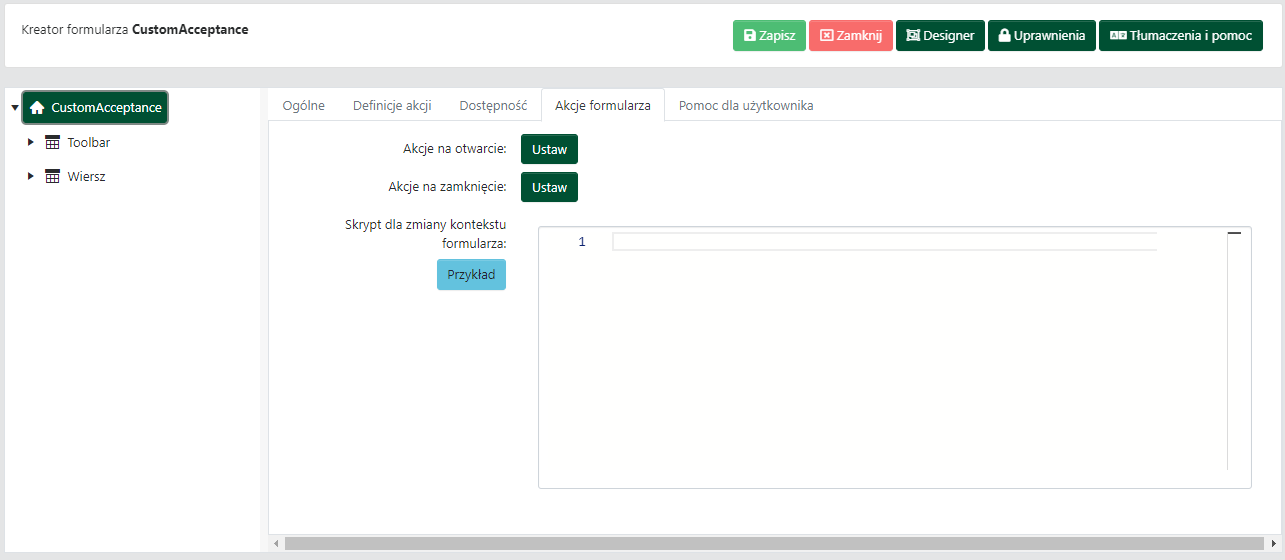
Task: Open Uprawnienia permissions settings
Action: tap(1042, 35)
